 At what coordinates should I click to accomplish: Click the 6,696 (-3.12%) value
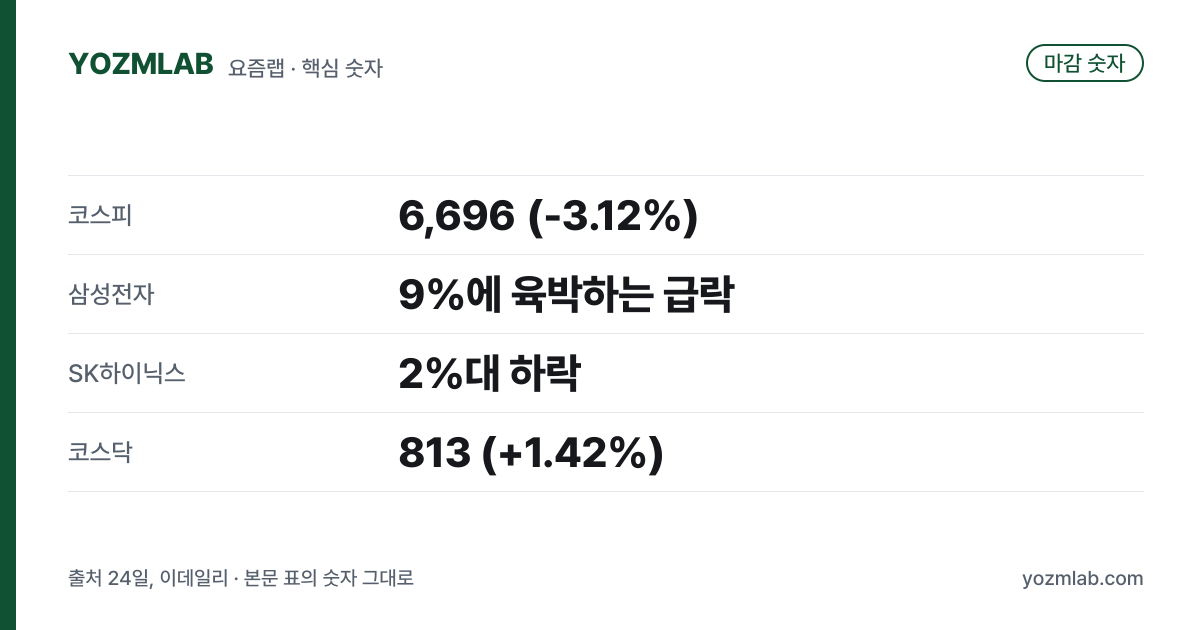548,216
